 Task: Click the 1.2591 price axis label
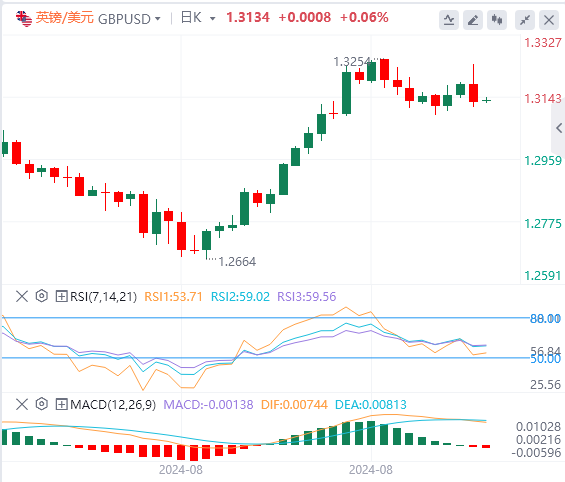[x=543, y=276]
